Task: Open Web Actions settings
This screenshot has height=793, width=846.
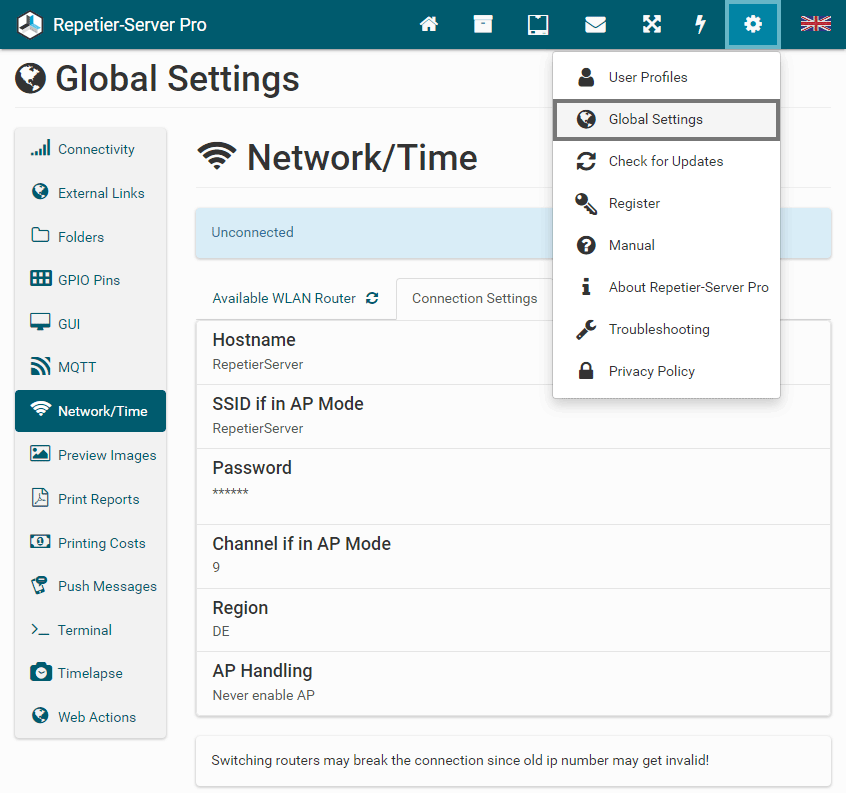Action: [x=91, y=716]
